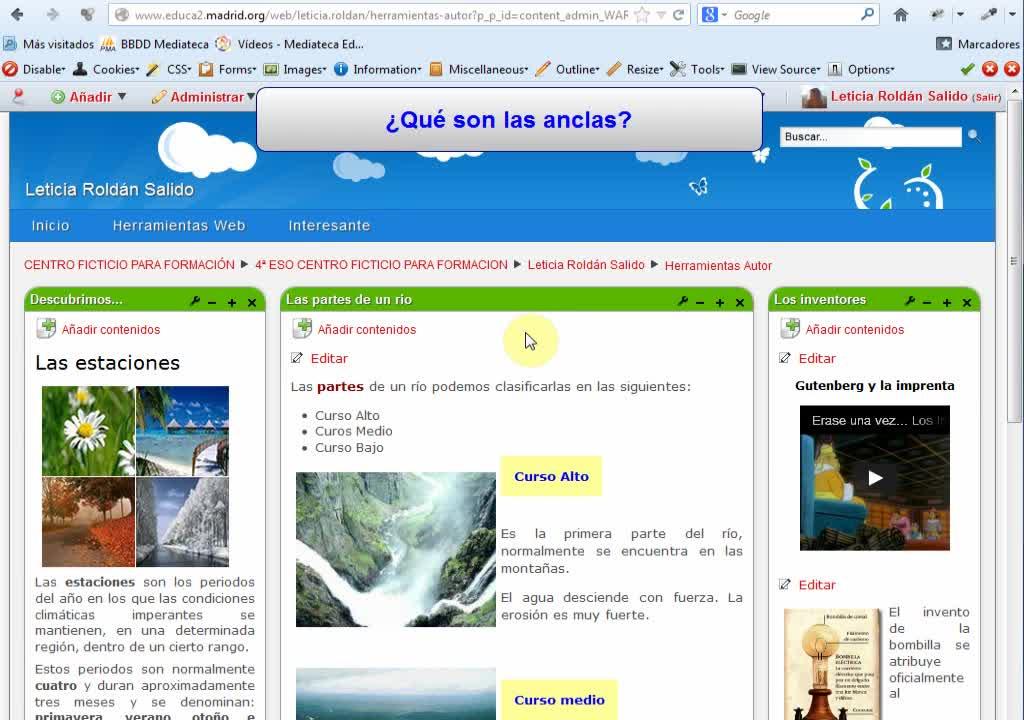Click 4ª ESO CENTRO FICTICIO breadcrumb

point(381,265)
